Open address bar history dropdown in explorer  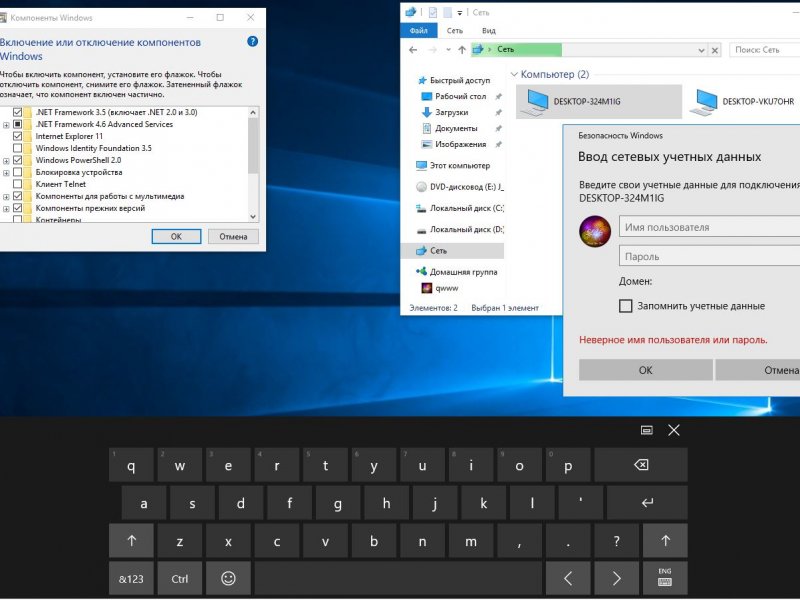(702, 50)
